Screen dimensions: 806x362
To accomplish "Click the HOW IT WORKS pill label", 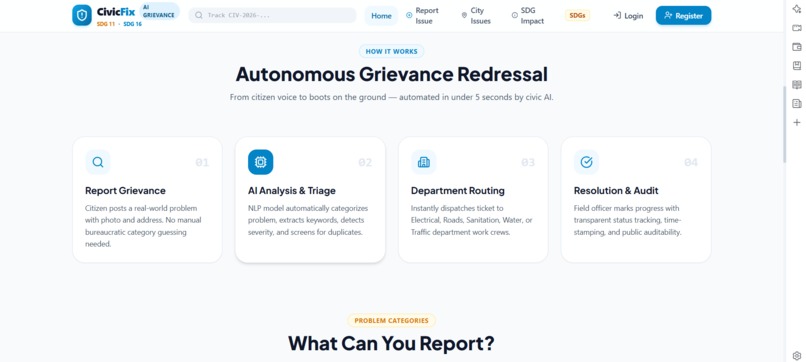I will (x=391, y=51).
